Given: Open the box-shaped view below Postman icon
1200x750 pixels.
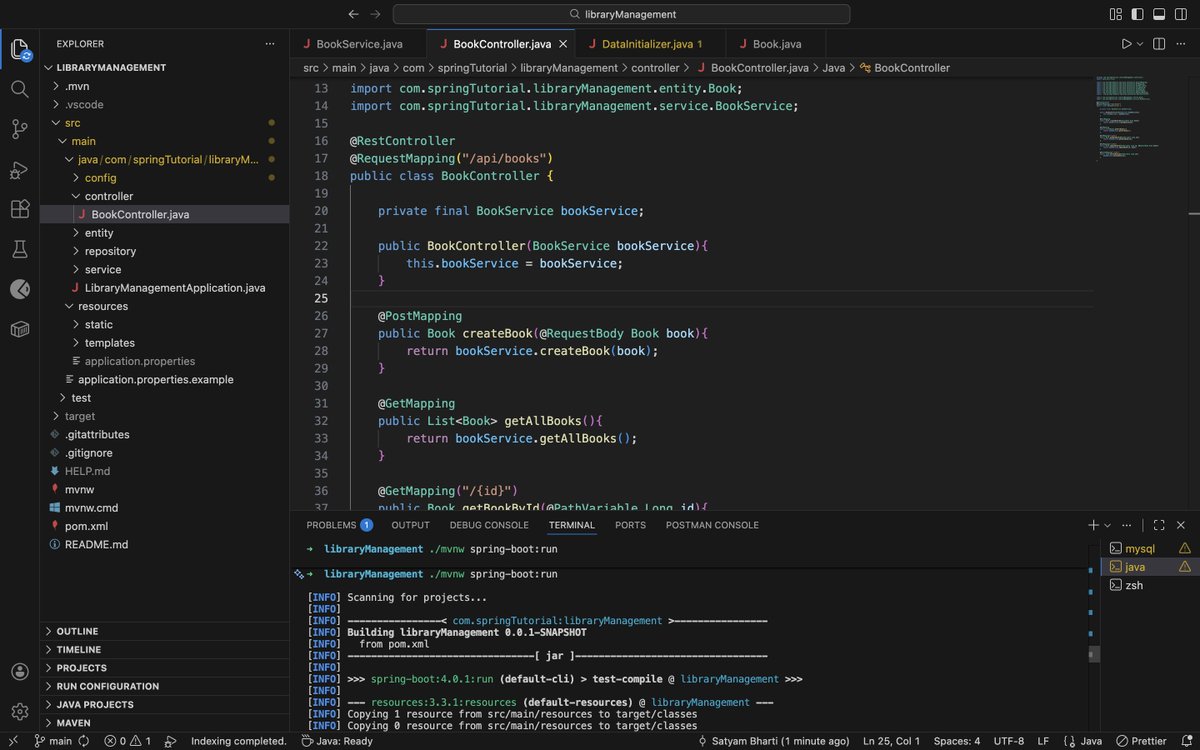Looking at the screenshot, I should click(20, 329).
